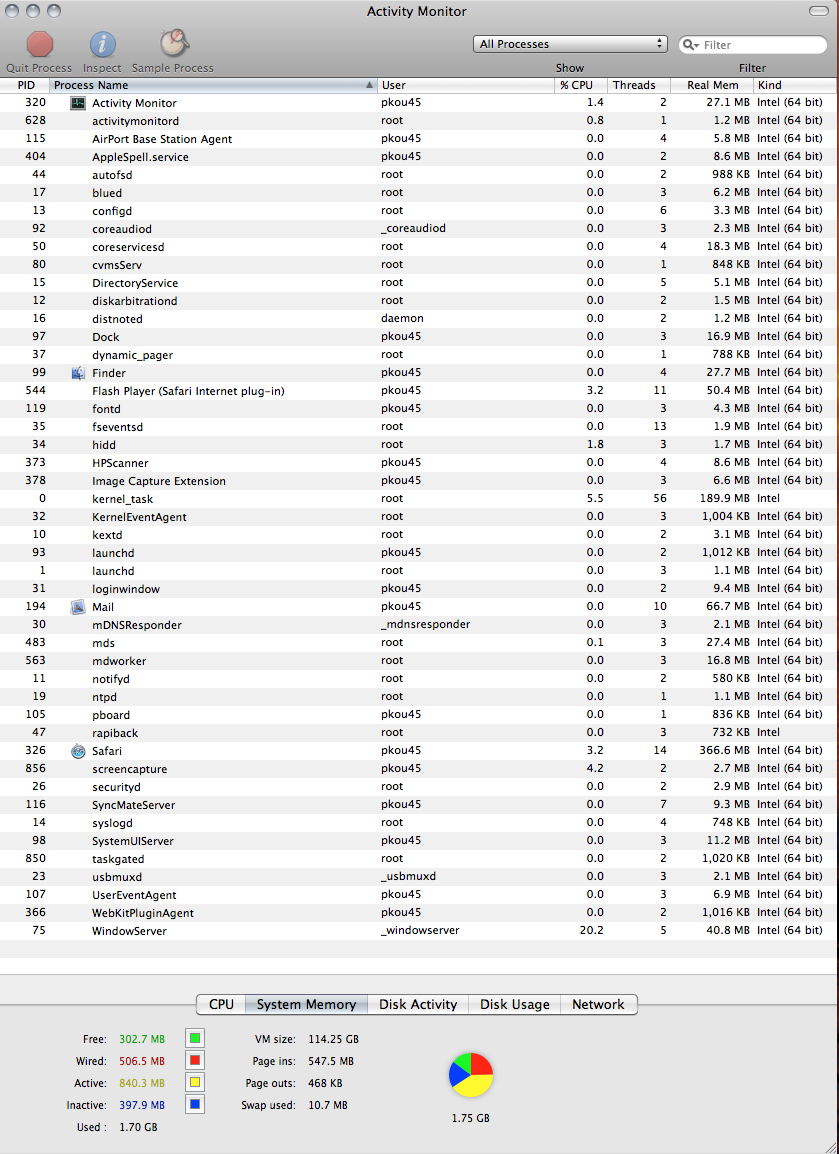Sort by the PID column header
This screenshot has width=839, height=1154.
click(24, 85)
